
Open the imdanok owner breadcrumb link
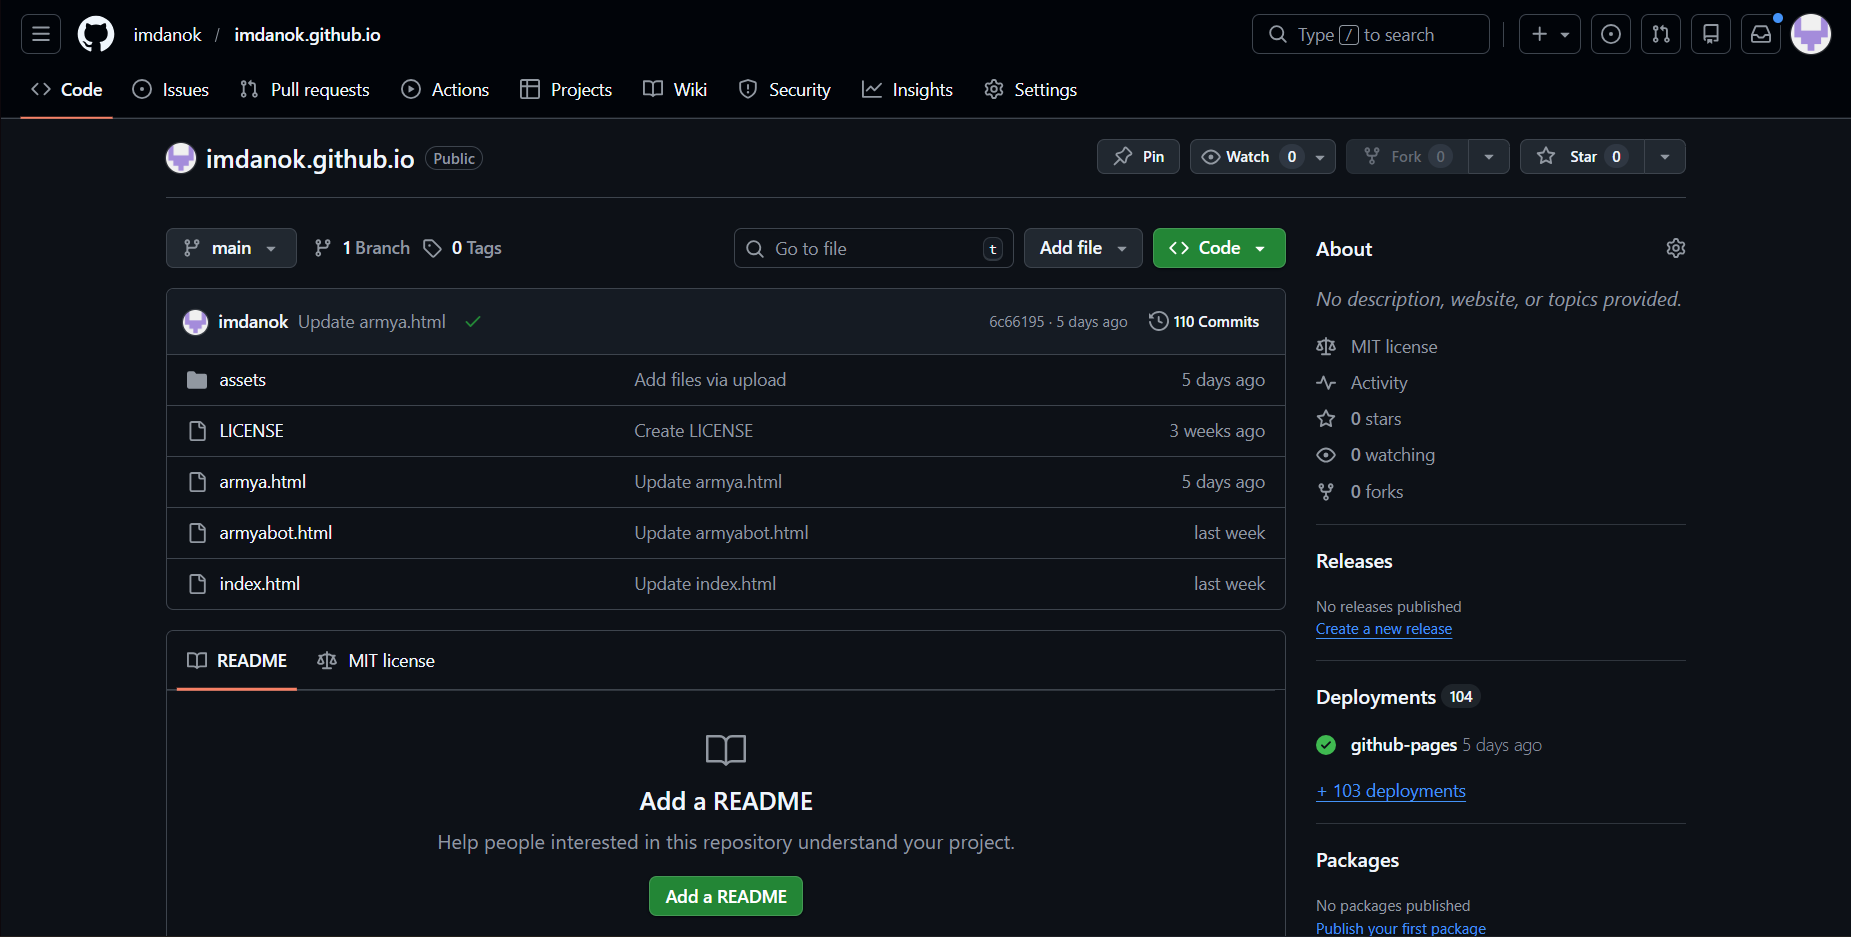click(168, 35)
